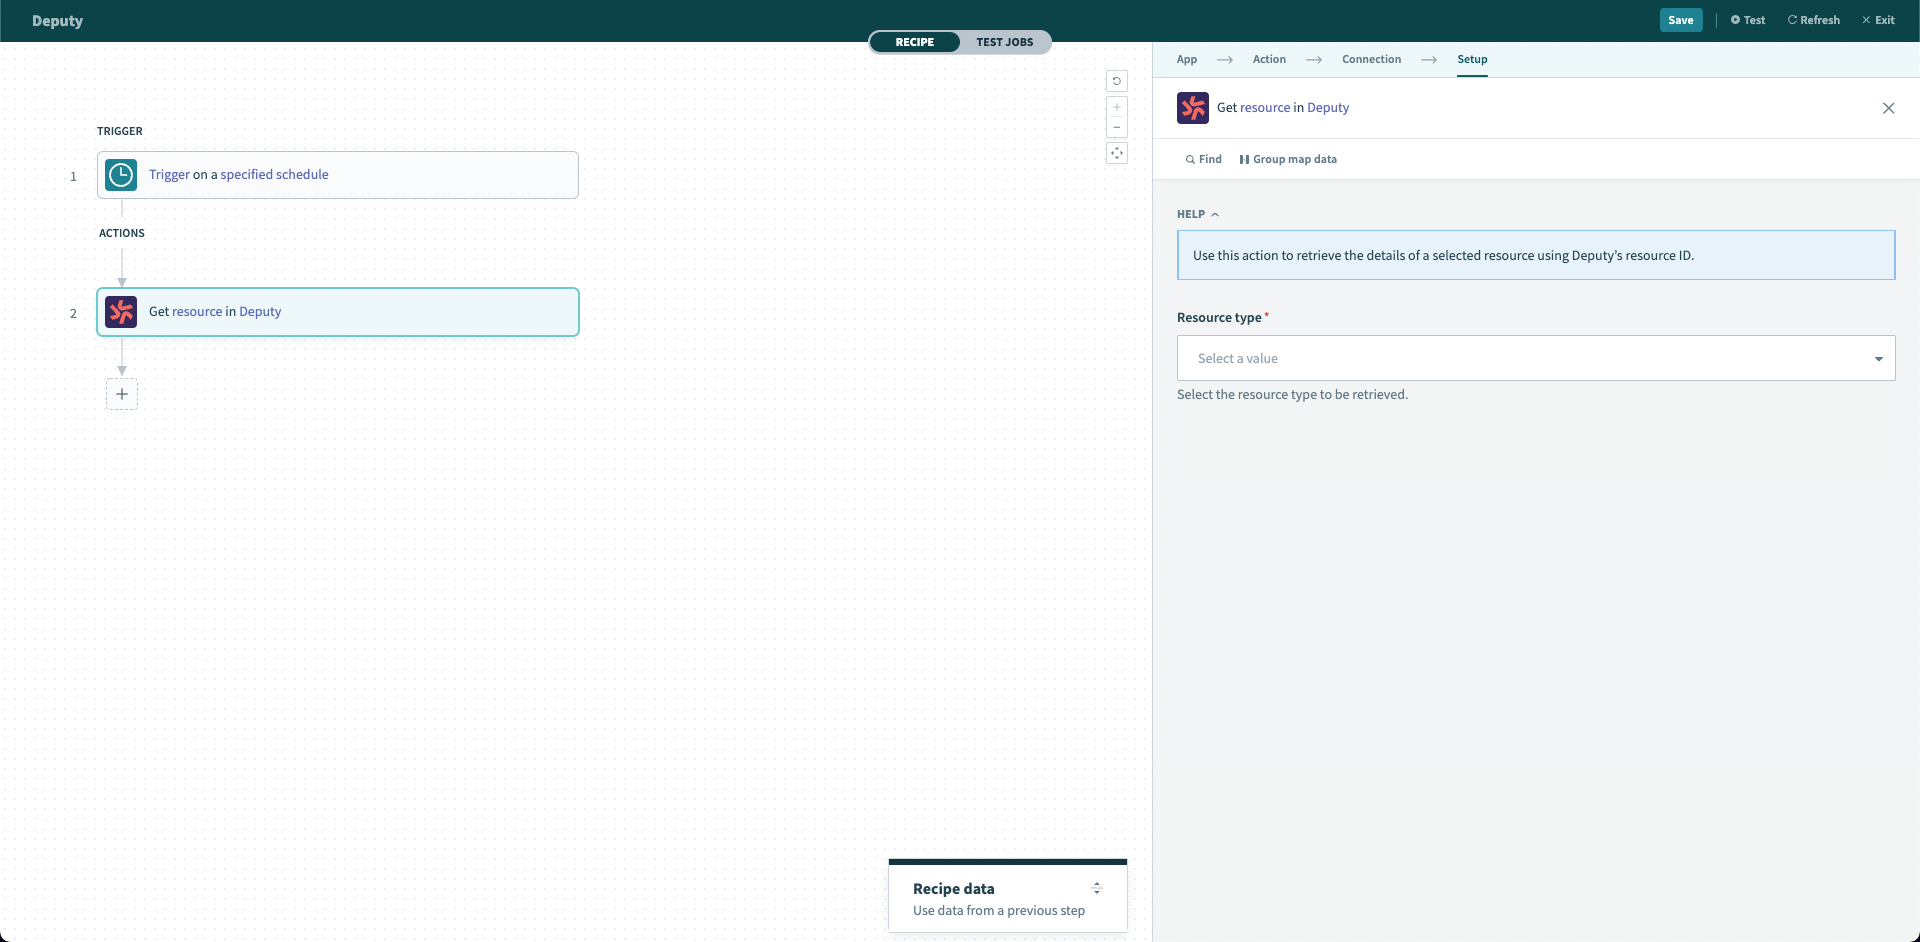Image resolution: width=1920 pixels, height=942 pixels.
Task: Open the Resource type dropdown
Action: tap(1535, 358)
